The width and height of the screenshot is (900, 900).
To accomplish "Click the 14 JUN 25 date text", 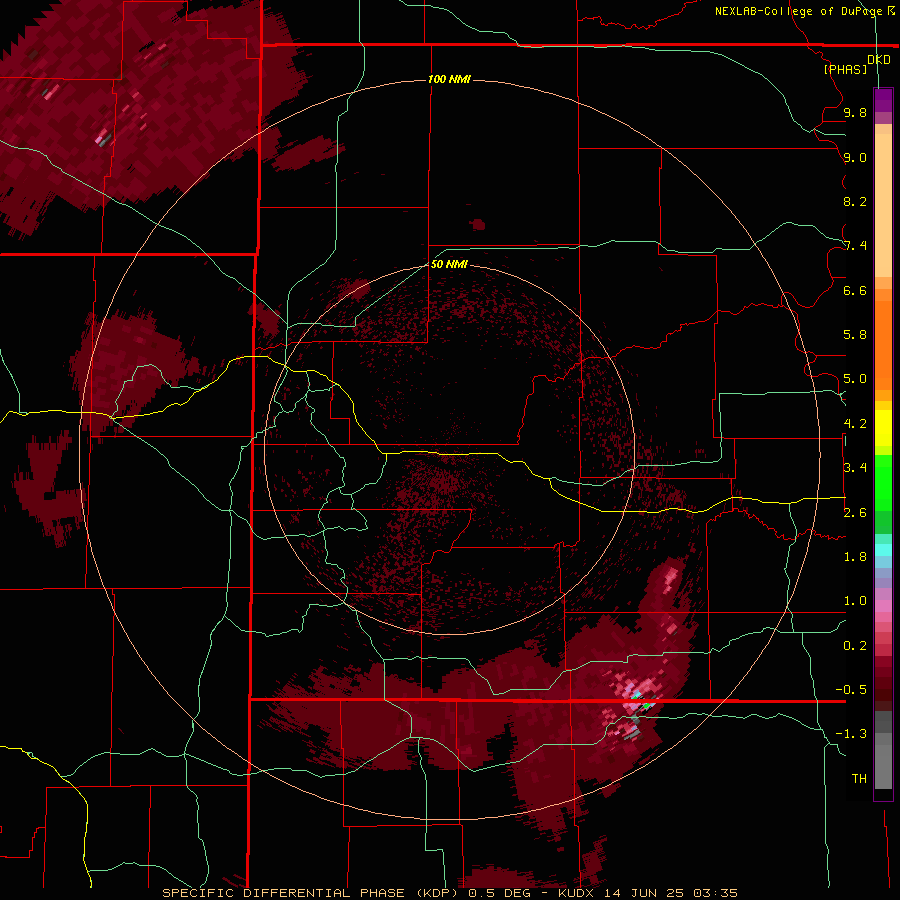I will 645,893.
